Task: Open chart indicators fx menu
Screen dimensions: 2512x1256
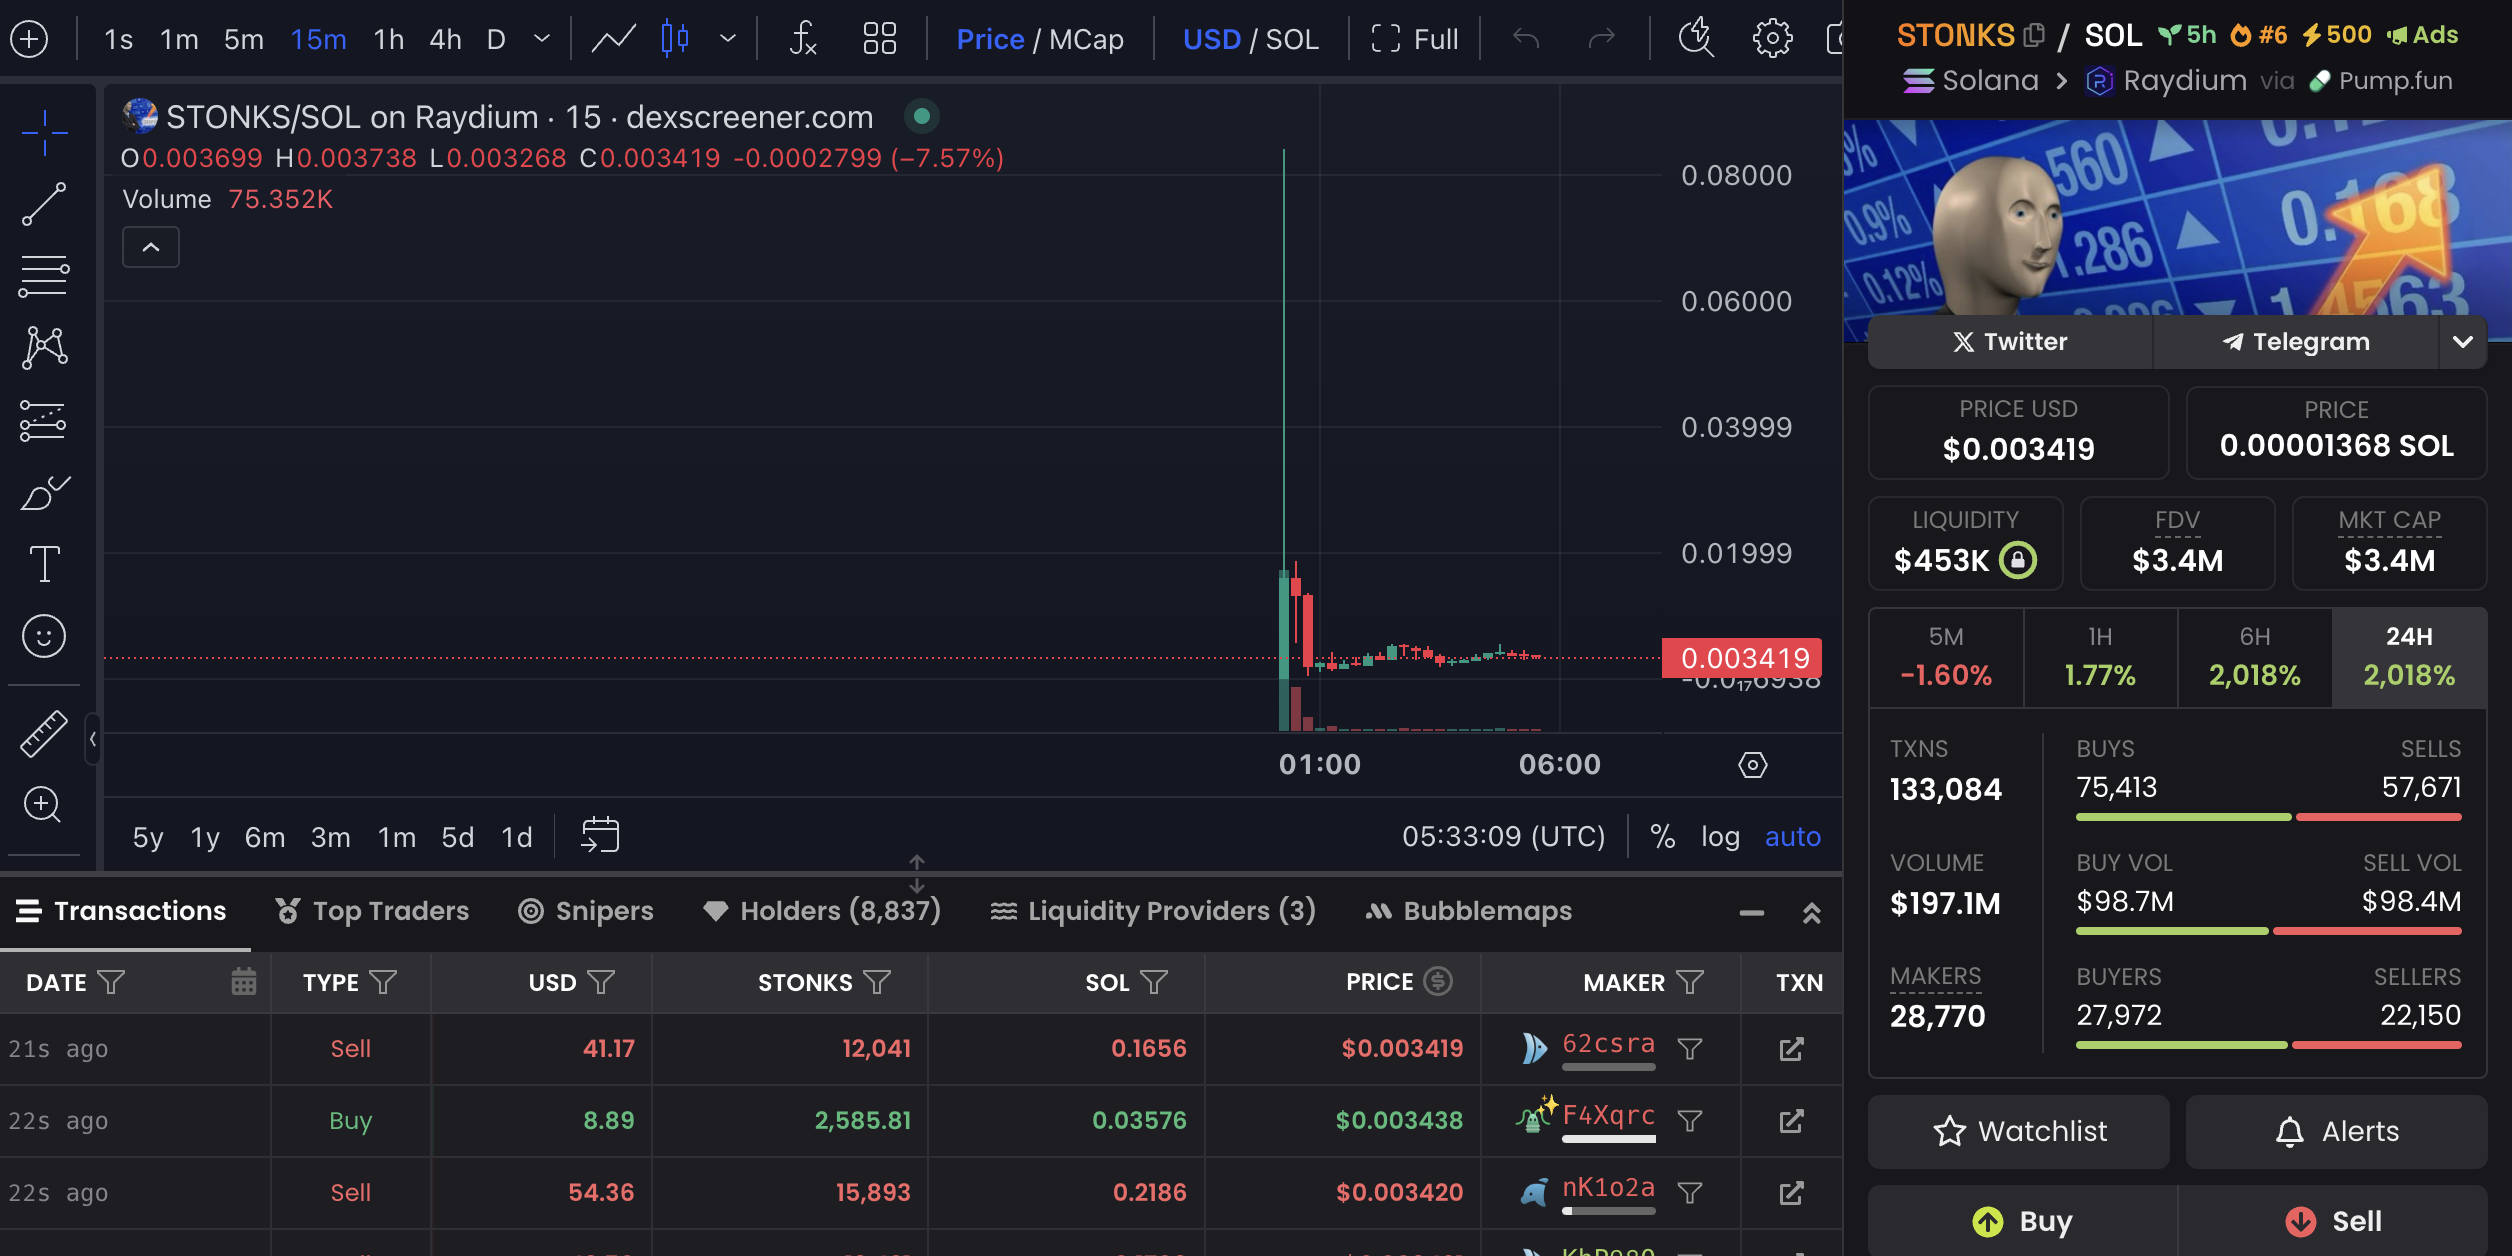Action: [x=803, y=39]
